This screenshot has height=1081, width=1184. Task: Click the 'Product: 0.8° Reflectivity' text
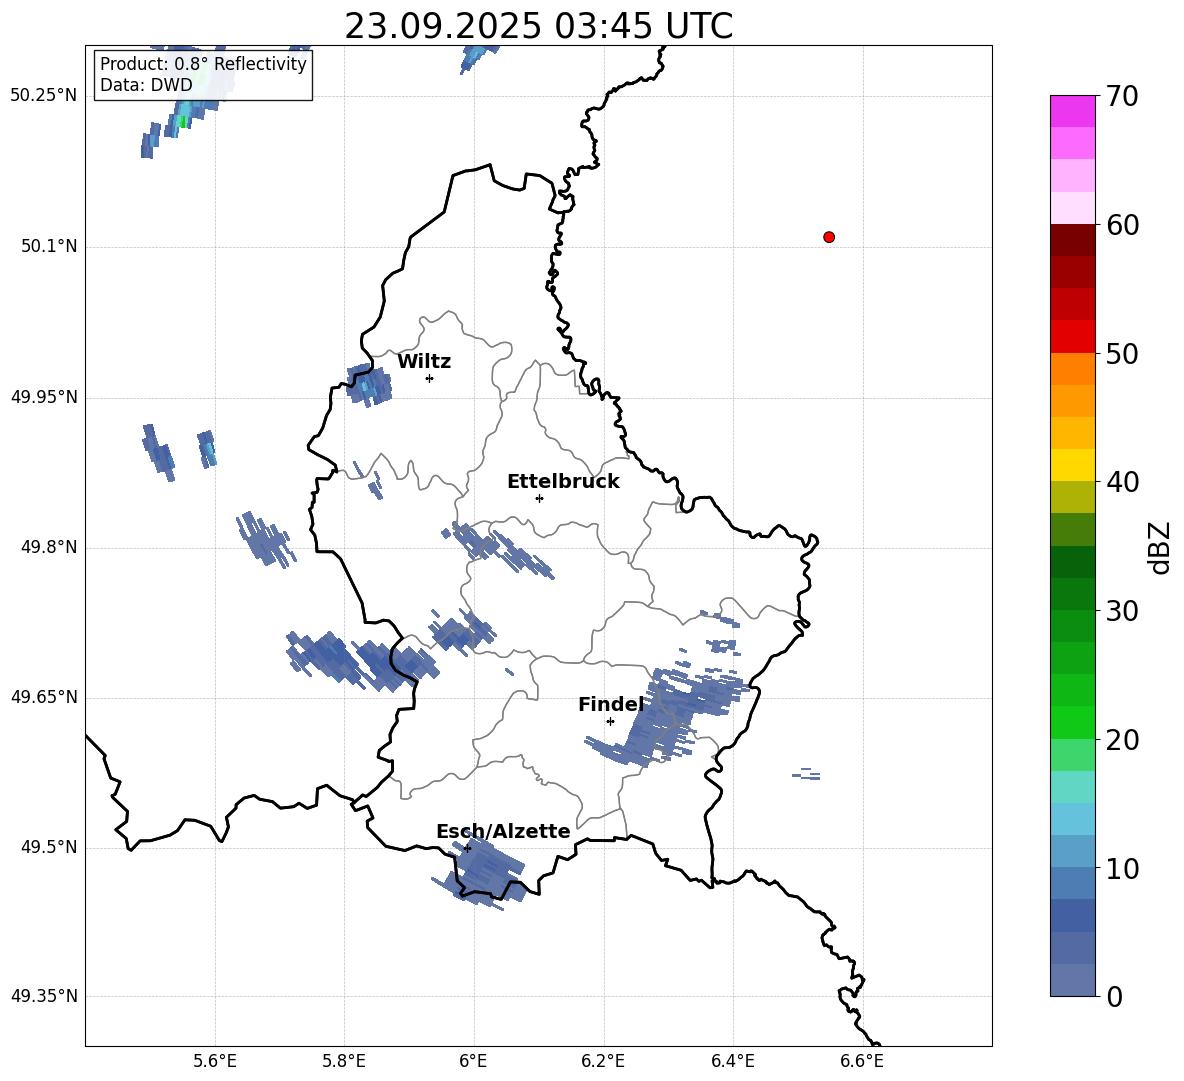click(x=203, y=64)
